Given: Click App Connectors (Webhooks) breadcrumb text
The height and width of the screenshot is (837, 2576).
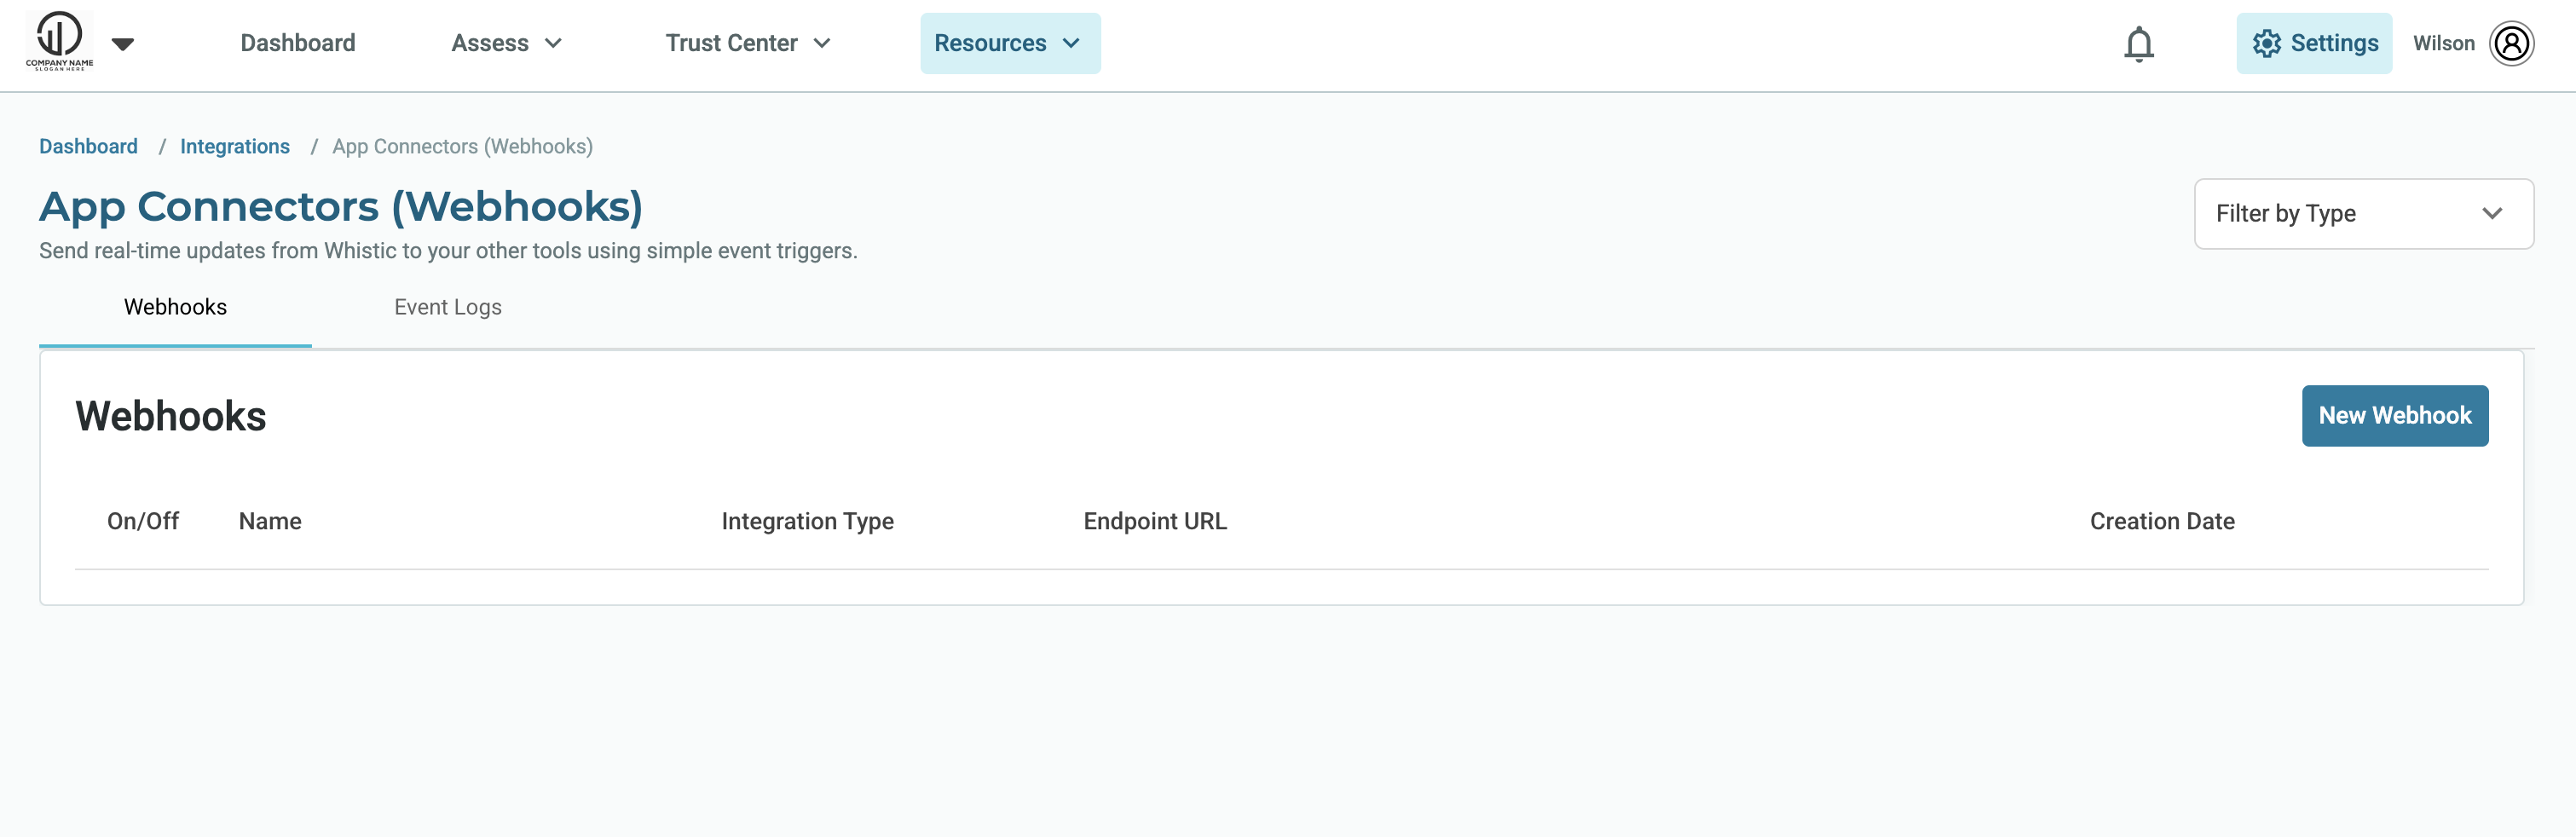Looking at the screenshot, I should (x=462, y=146).
